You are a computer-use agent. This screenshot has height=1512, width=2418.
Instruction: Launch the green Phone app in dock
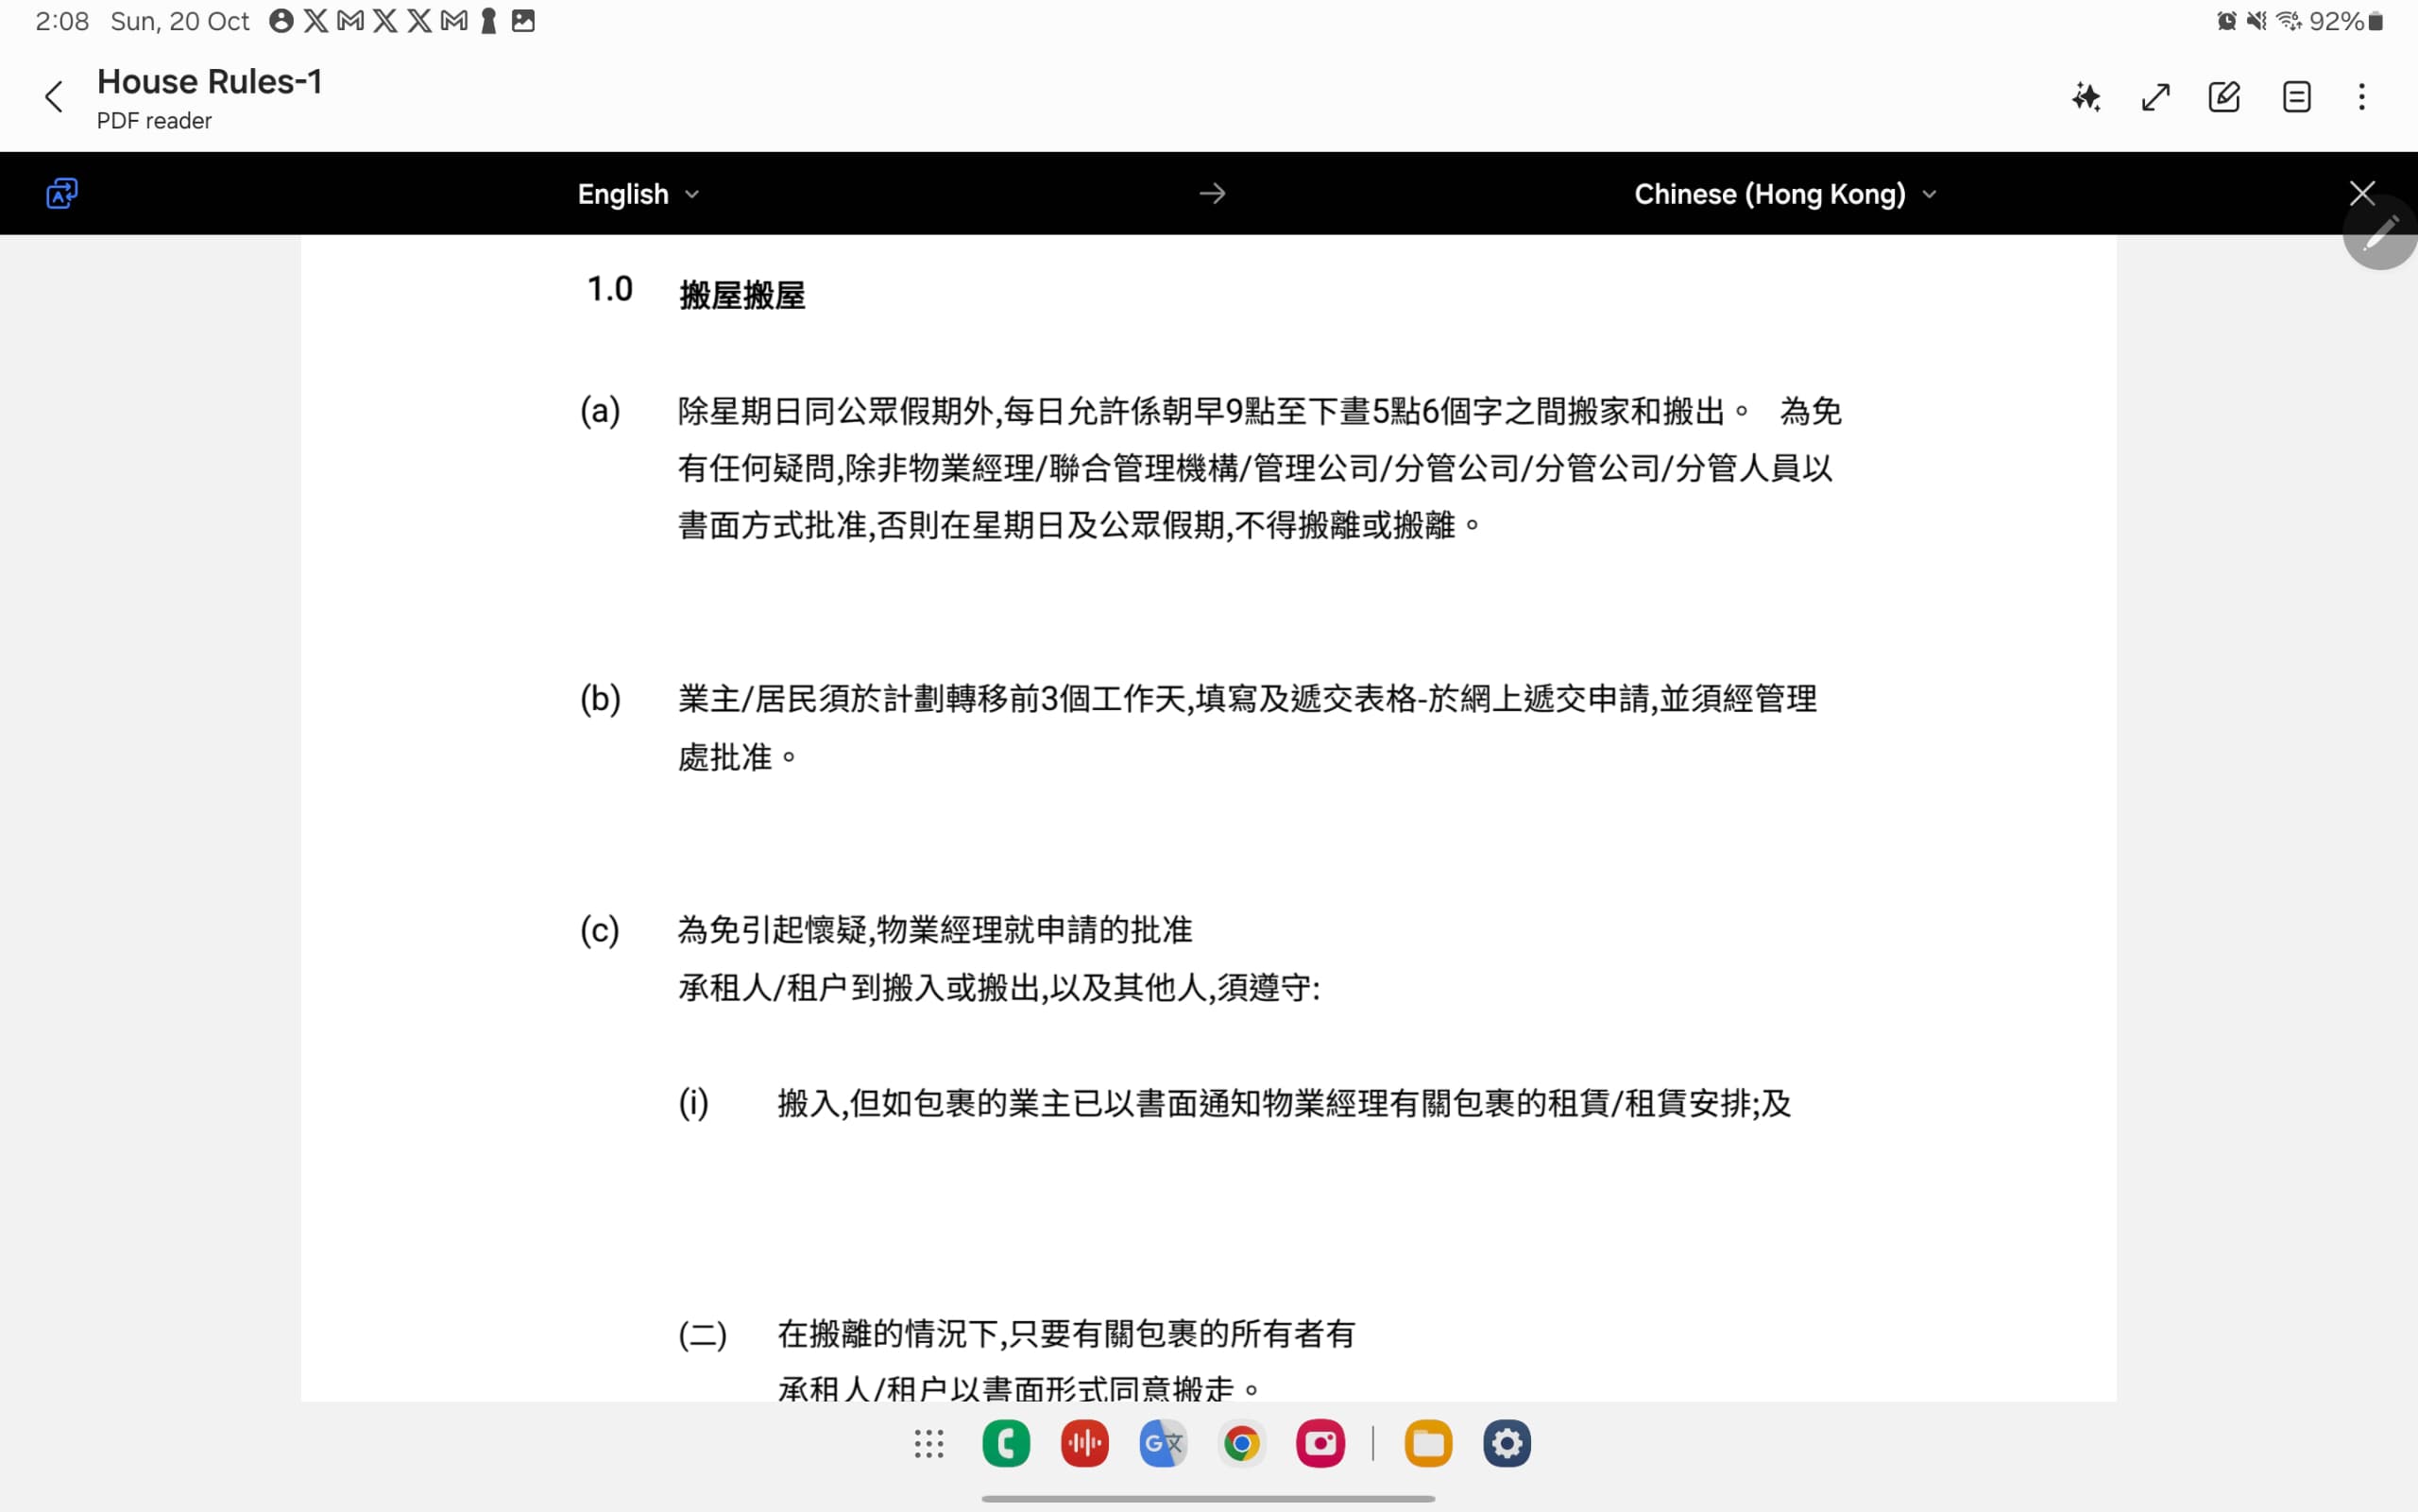(1006, 1443)
